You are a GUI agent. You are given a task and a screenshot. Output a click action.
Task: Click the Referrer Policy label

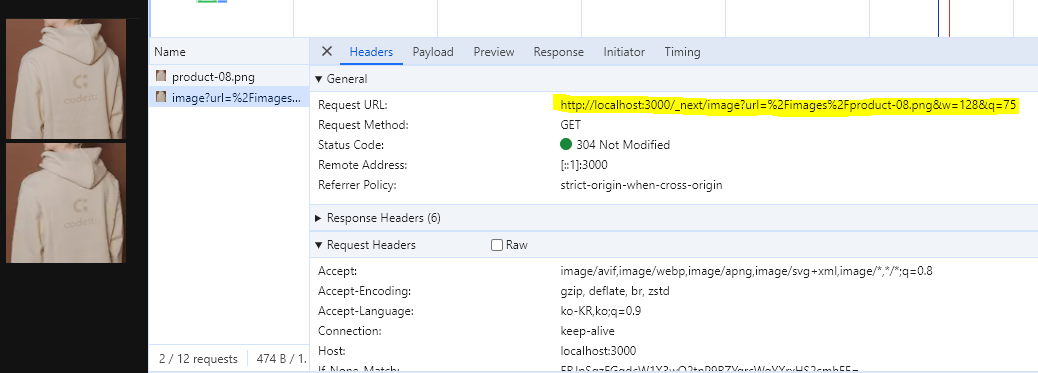pyautogui.click(x=357, y=185)
